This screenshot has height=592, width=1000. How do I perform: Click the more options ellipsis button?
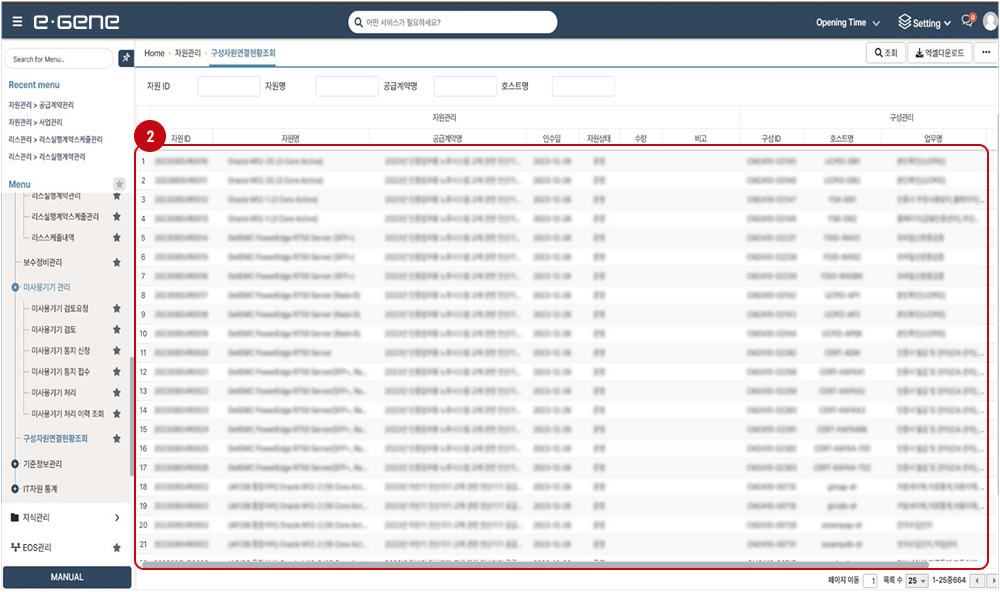[986, 53]
